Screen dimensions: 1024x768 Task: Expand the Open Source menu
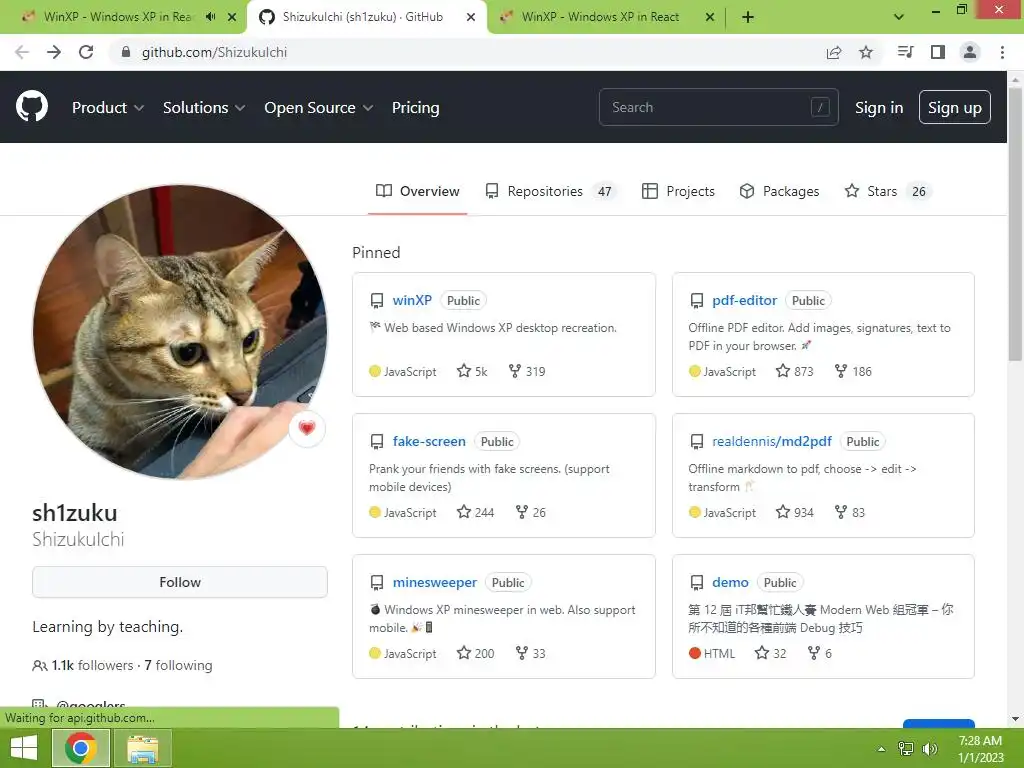tap(319, 107)
